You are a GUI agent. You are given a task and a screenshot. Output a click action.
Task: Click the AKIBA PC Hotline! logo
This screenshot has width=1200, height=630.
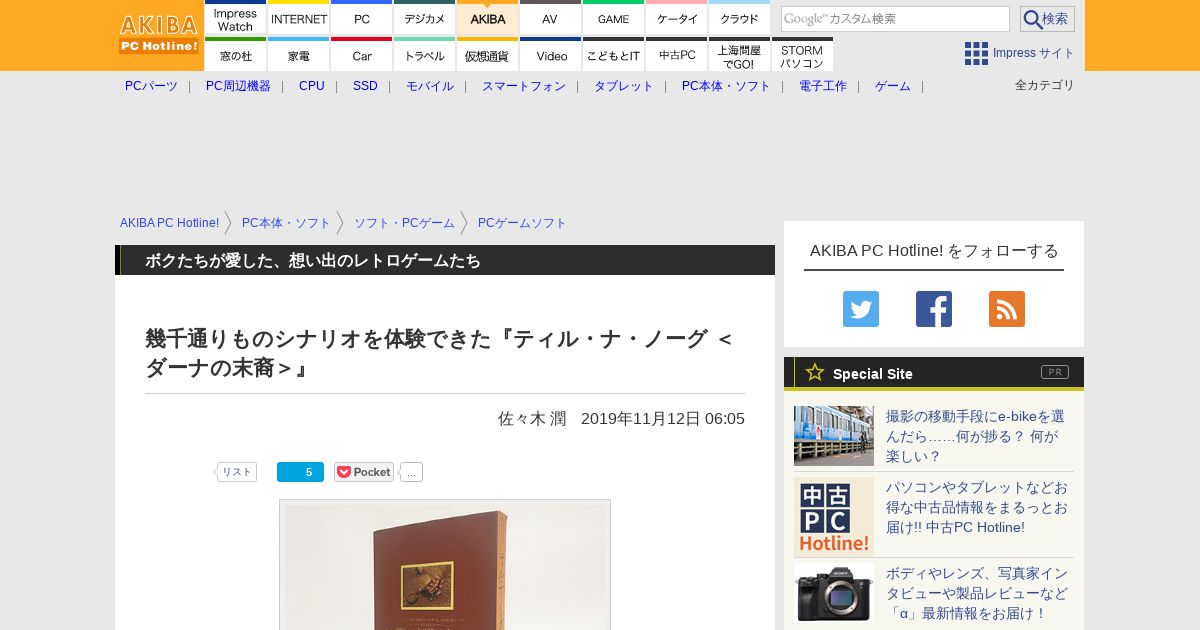(x=159, y=34)
